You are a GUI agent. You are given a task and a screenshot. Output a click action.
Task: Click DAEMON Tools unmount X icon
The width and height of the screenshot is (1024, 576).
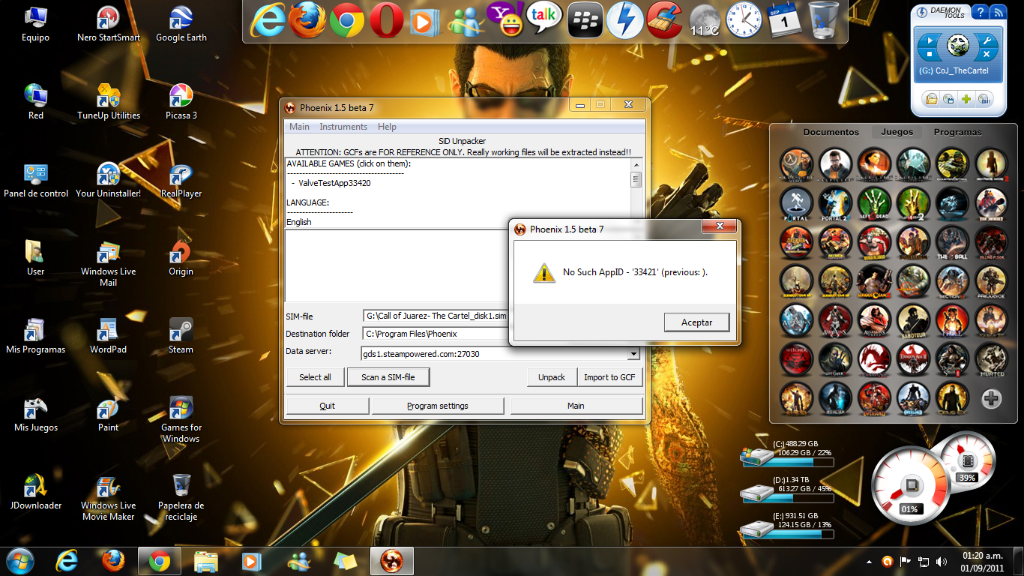coord(986,54)
